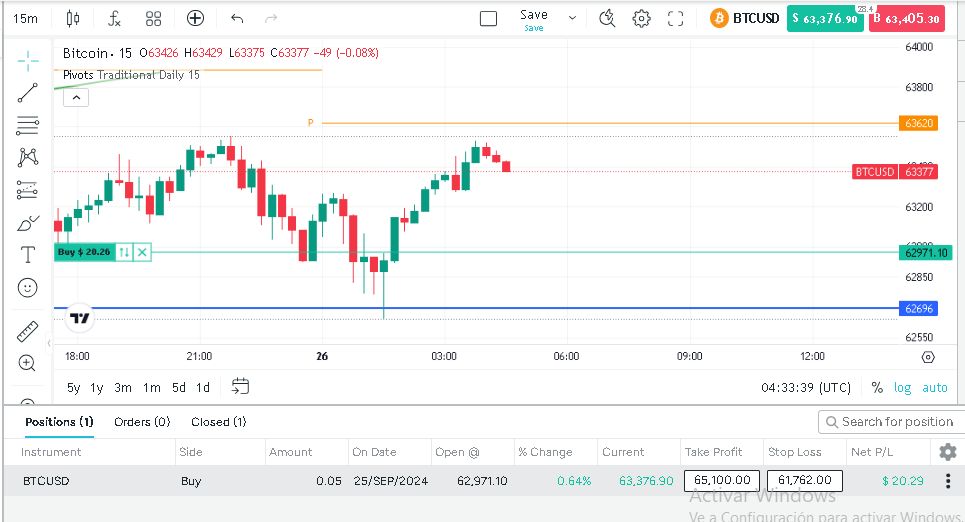Select the crosshair cursor tool
Viewport: 965px width, 522px height.
[x=28, y=60]
